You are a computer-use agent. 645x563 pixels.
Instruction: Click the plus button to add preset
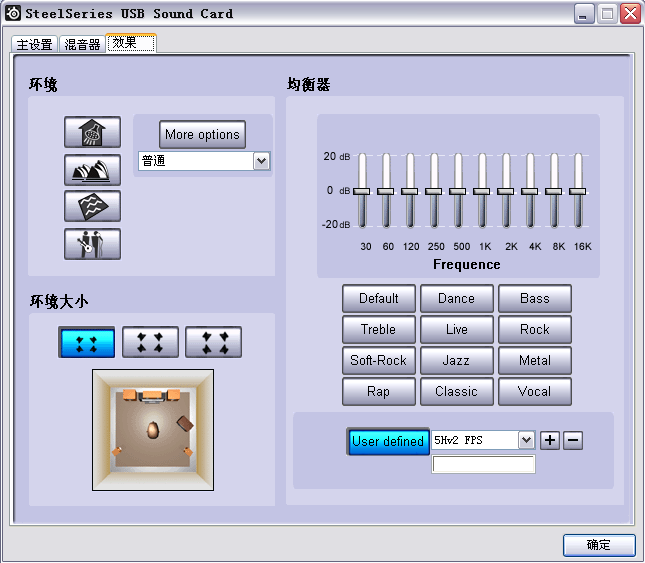pyautogui.click(x=550, y=440)
